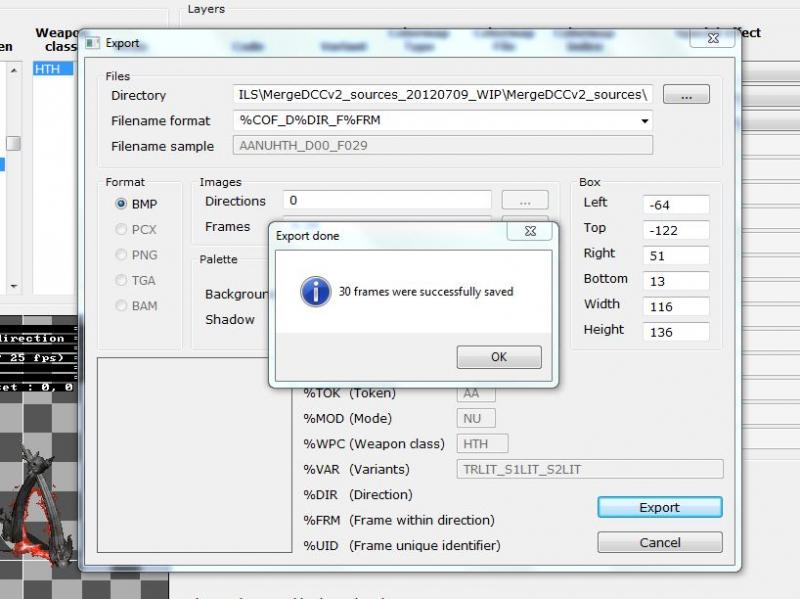Click the %DIR (Direction) label

[358, 495]
